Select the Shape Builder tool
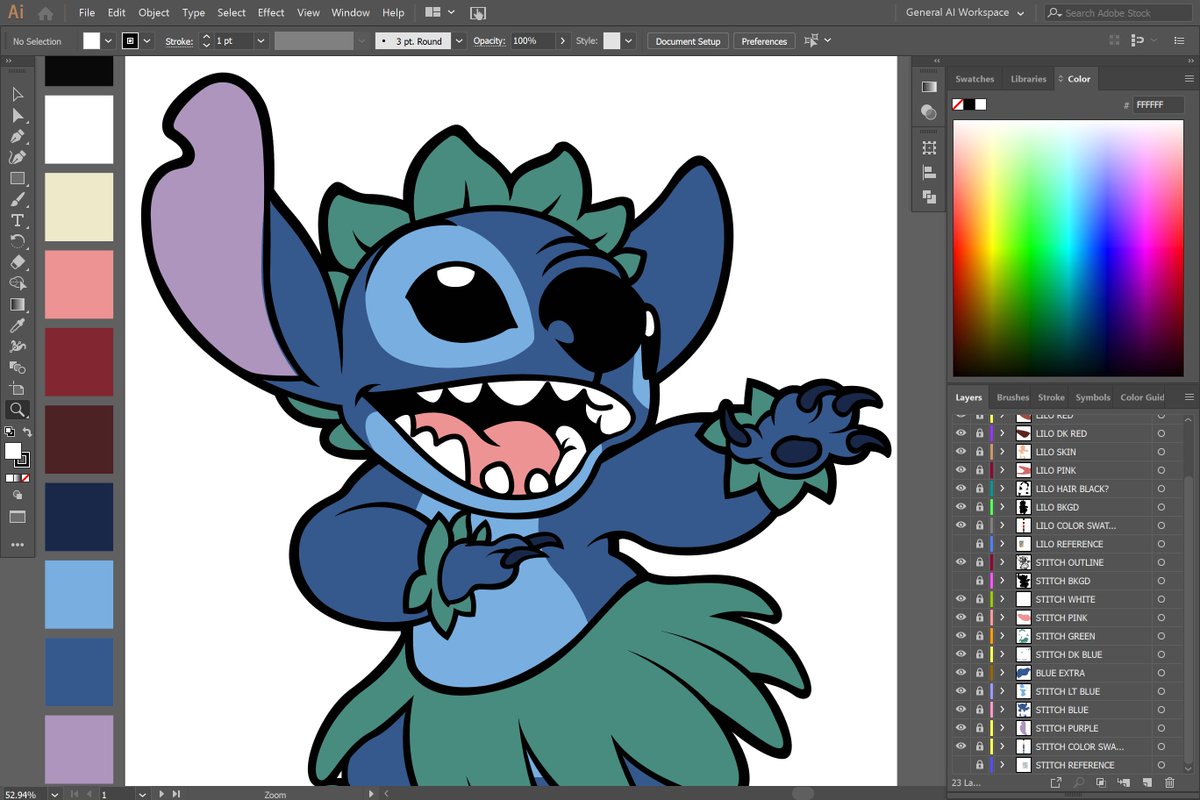This screenshot has width=1200, height=800. pyautogui.click(x=17, y=283)
